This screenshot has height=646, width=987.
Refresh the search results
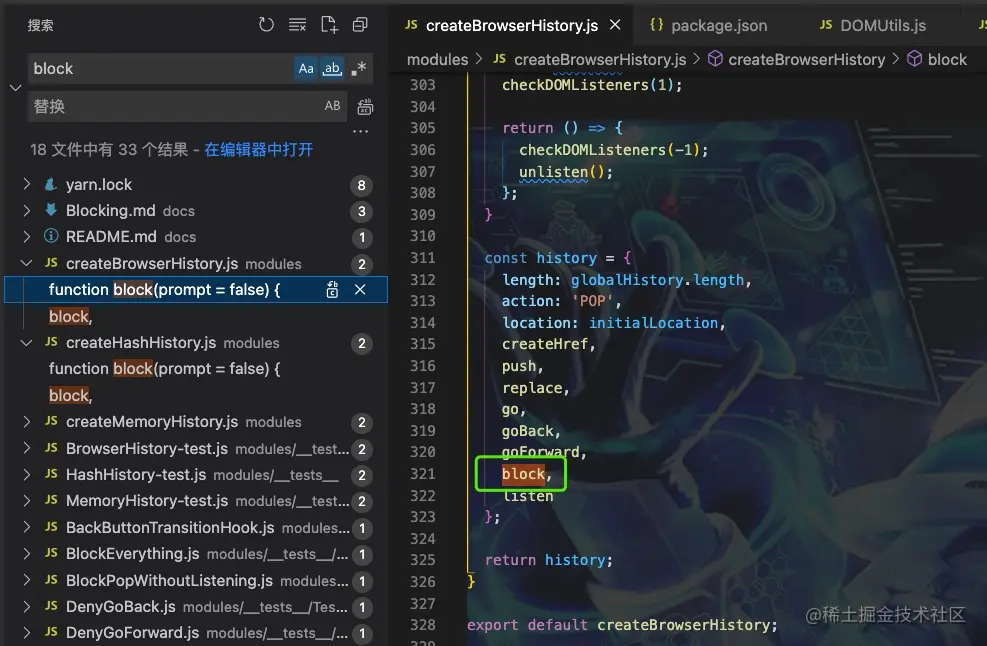point(266,25)
